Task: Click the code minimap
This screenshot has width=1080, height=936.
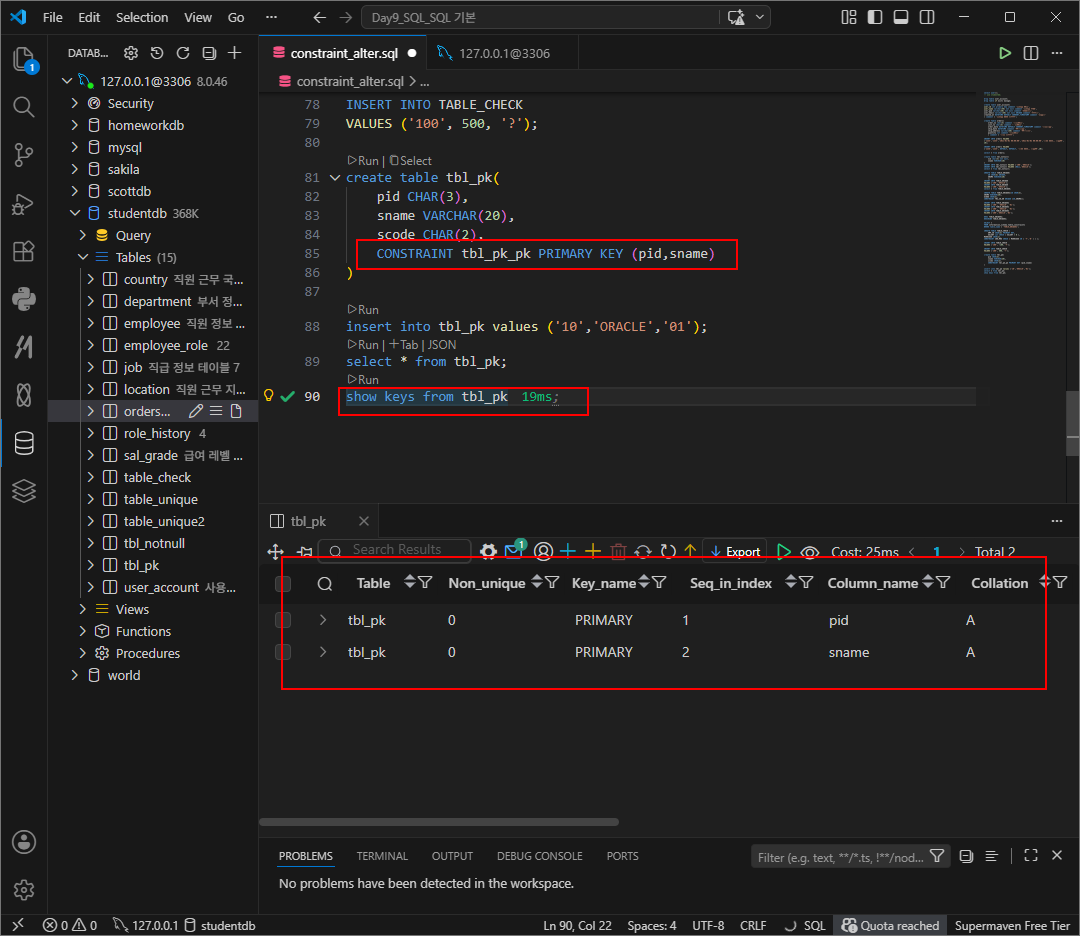Action: (1023, 183)
